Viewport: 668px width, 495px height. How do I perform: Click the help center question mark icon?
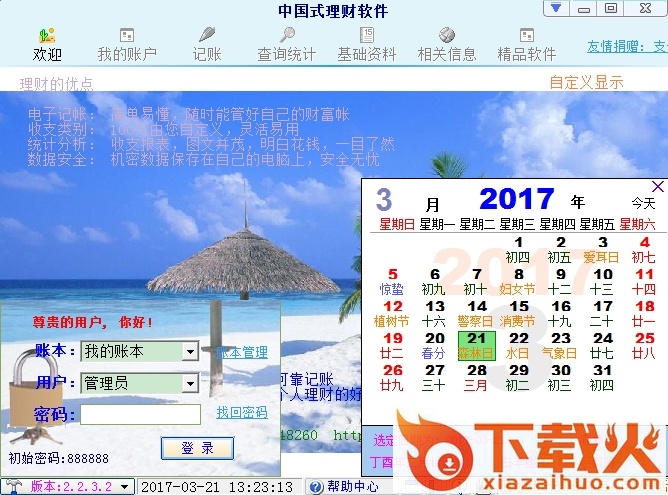(316, 486)
